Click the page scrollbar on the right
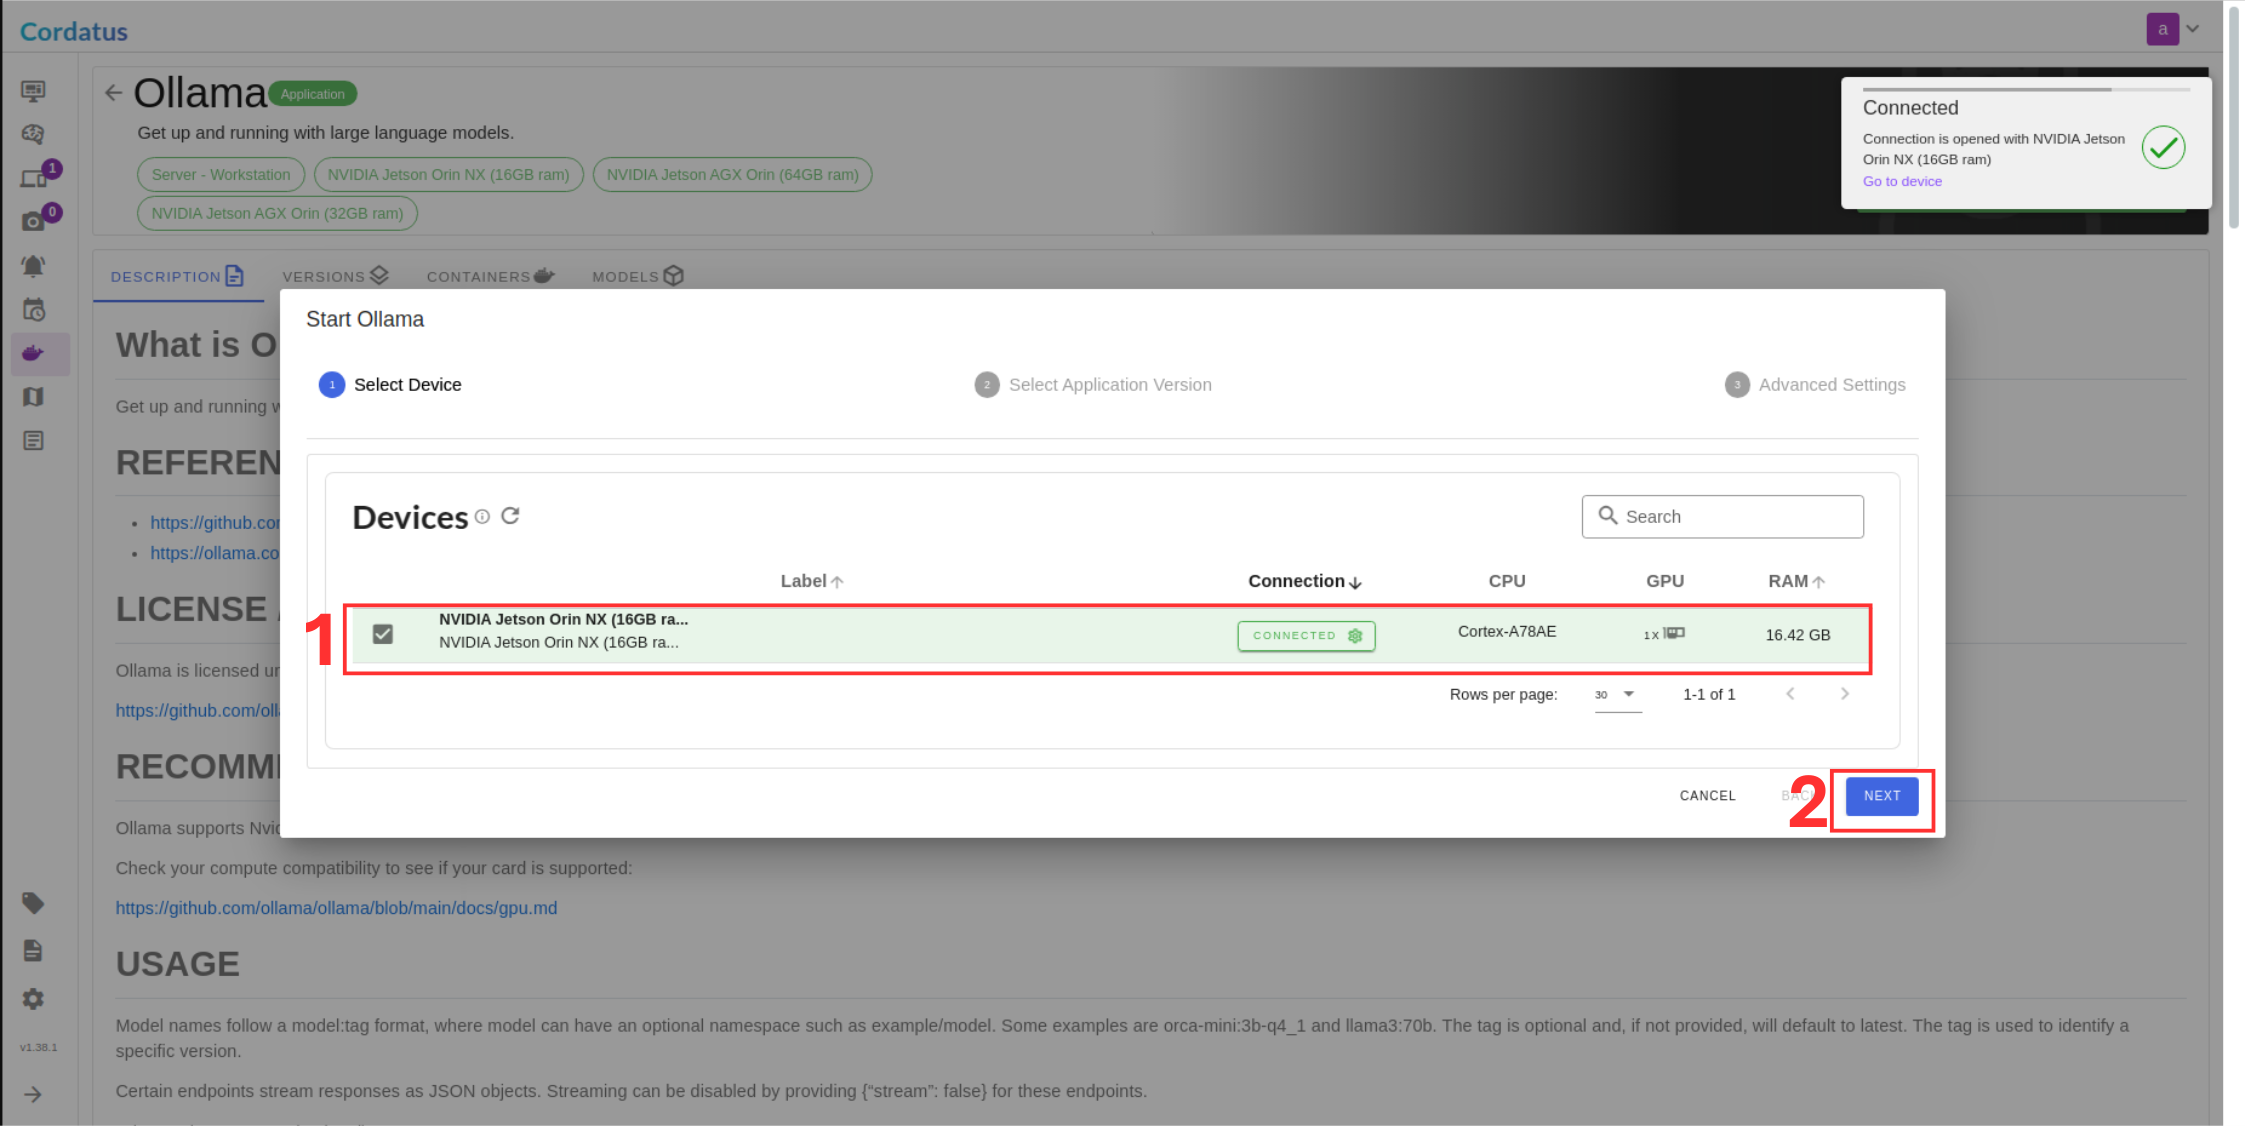This screenshot has height=1126, width=2245. [2233, 118]
